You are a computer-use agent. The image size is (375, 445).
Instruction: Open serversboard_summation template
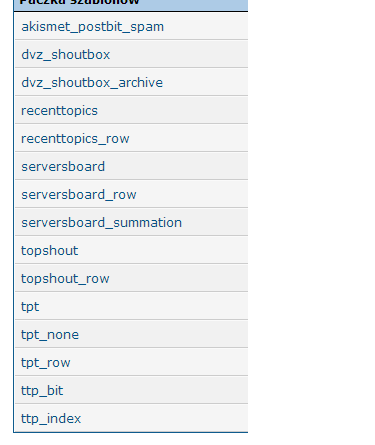[102, 223]
